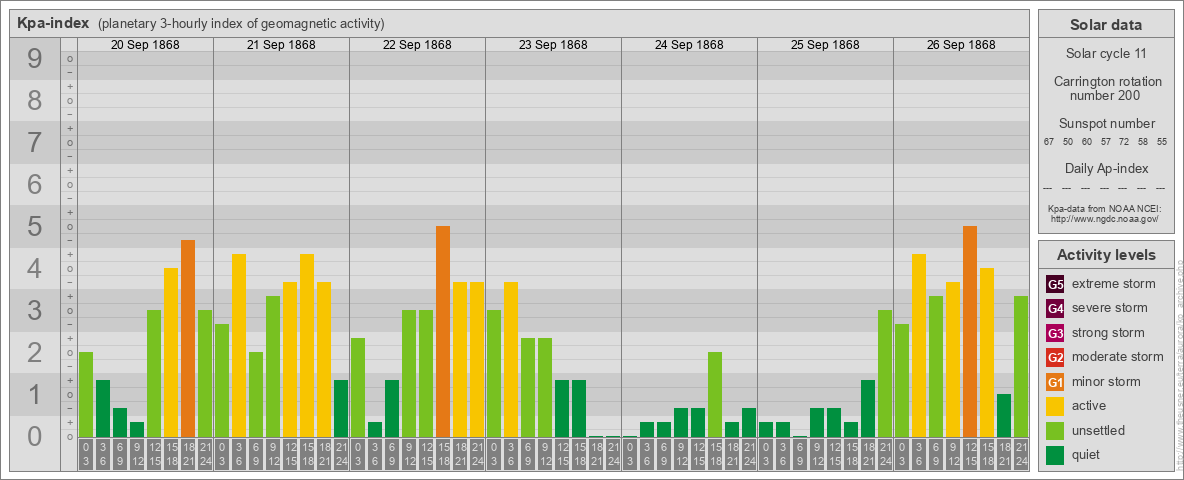
Task: Click the light green bar for 24 Sep 15-18h
Action: coord(715,394)
